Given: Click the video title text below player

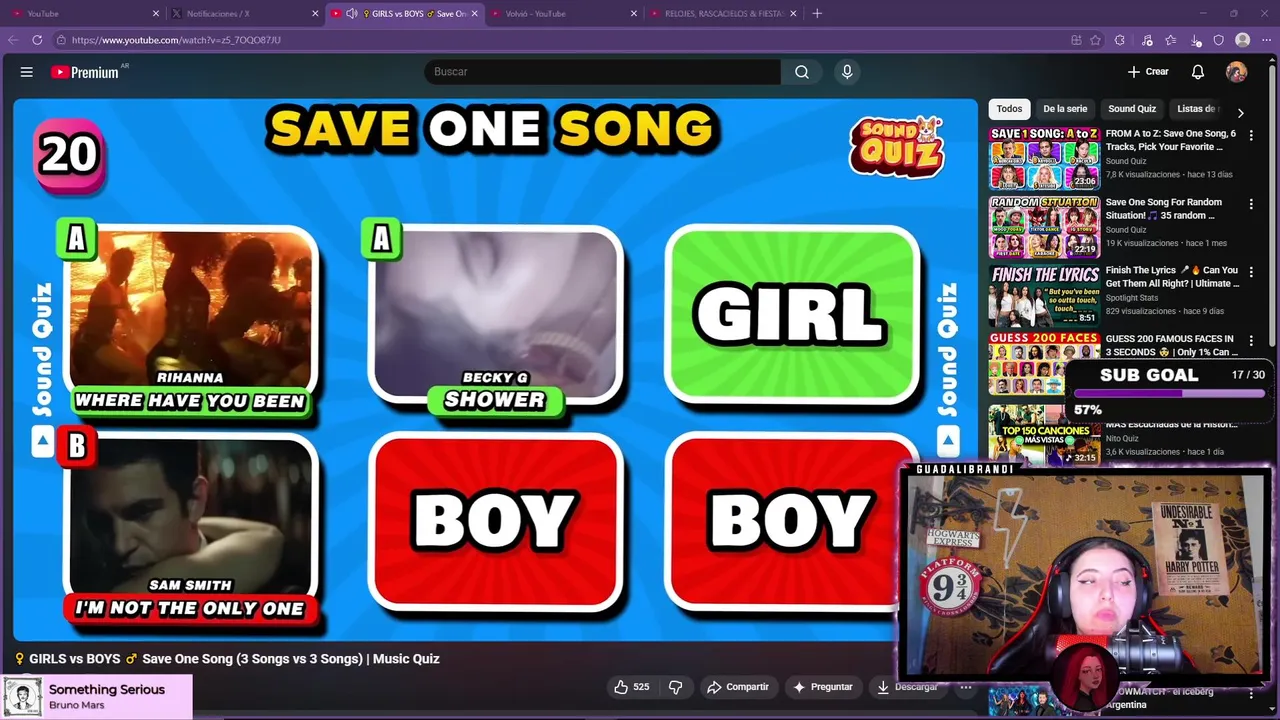Looking at the screenshot, I should [x=227, y=659].
